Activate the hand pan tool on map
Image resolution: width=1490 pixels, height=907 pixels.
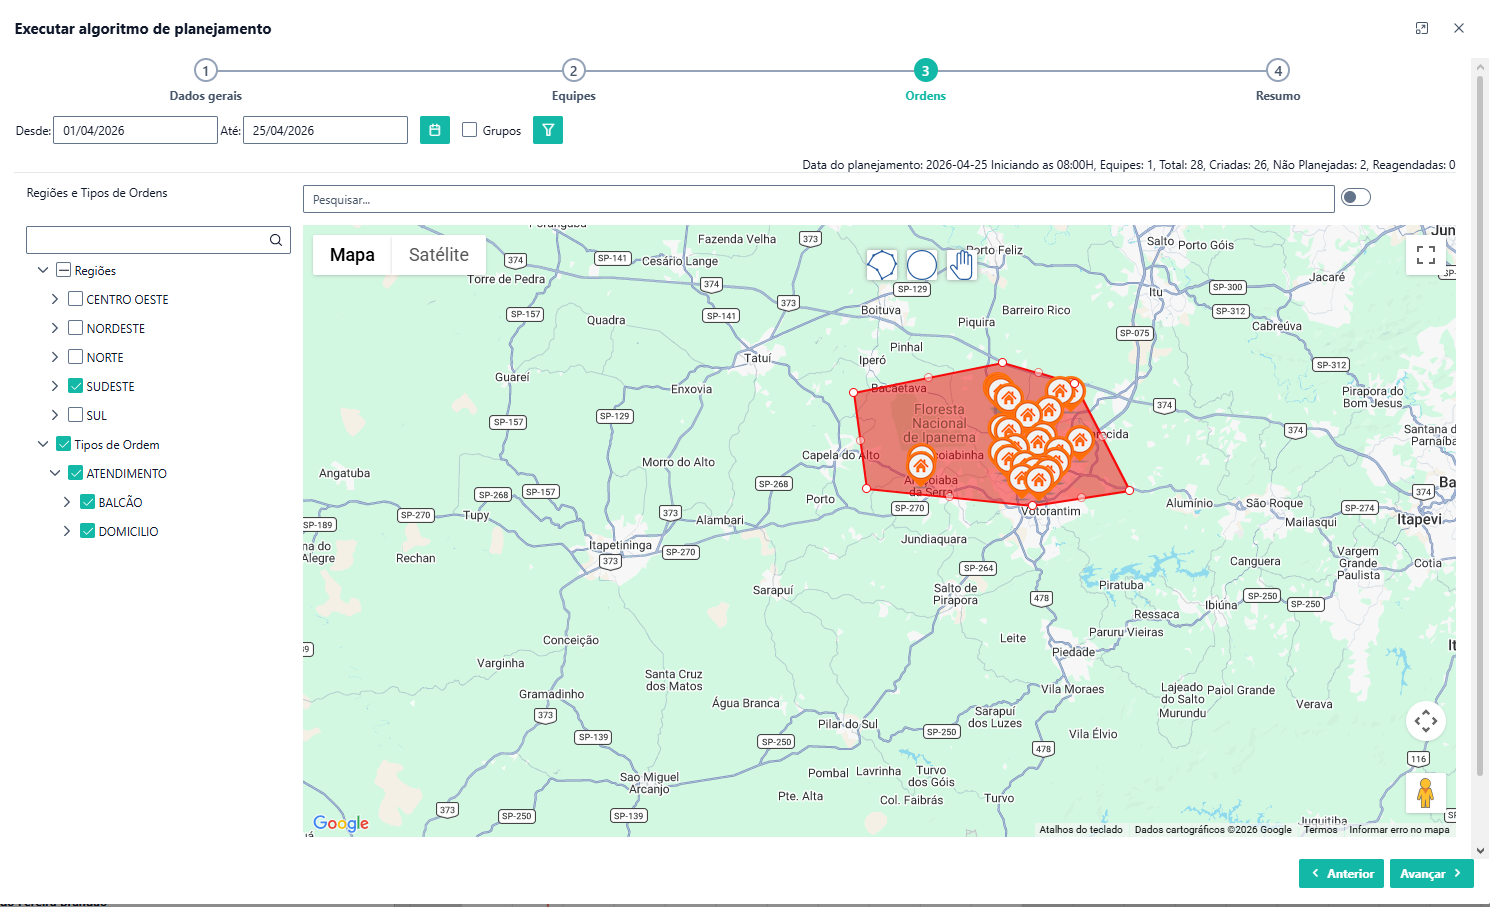[x=961, y=265]
